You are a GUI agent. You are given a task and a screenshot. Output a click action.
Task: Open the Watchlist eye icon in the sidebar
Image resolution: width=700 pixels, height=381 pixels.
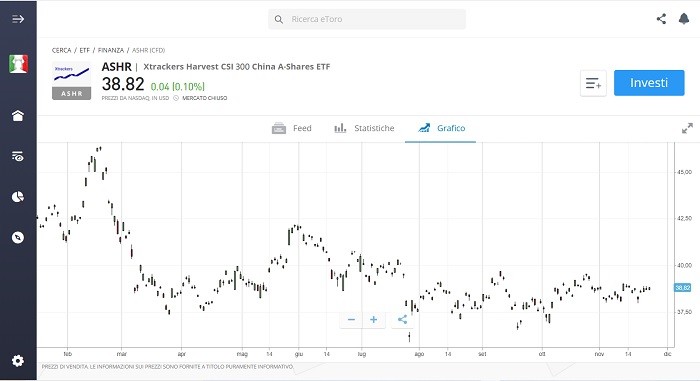tap(18, 156)
